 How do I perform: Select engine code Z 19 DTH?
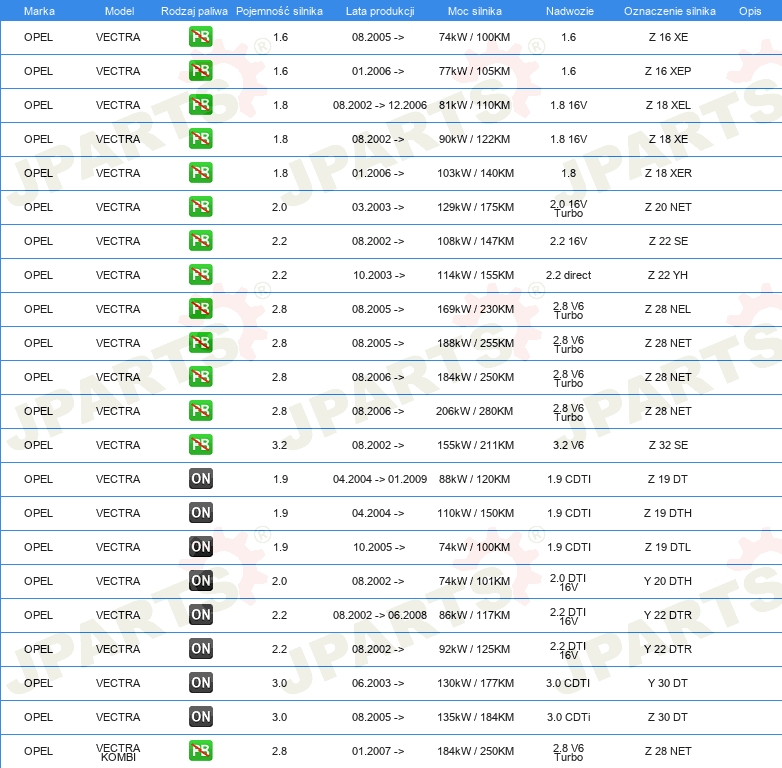tap(668, 513)
